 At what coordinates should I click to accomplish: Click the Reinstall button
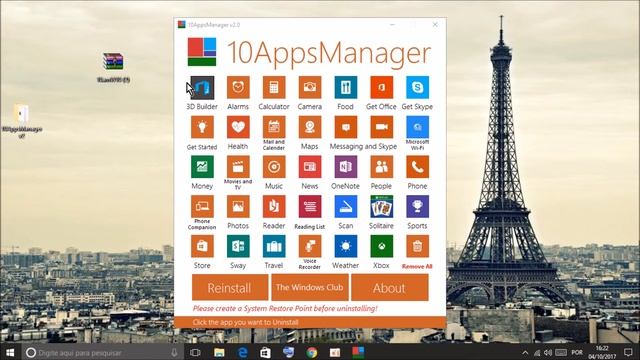(x=230, y=288)
